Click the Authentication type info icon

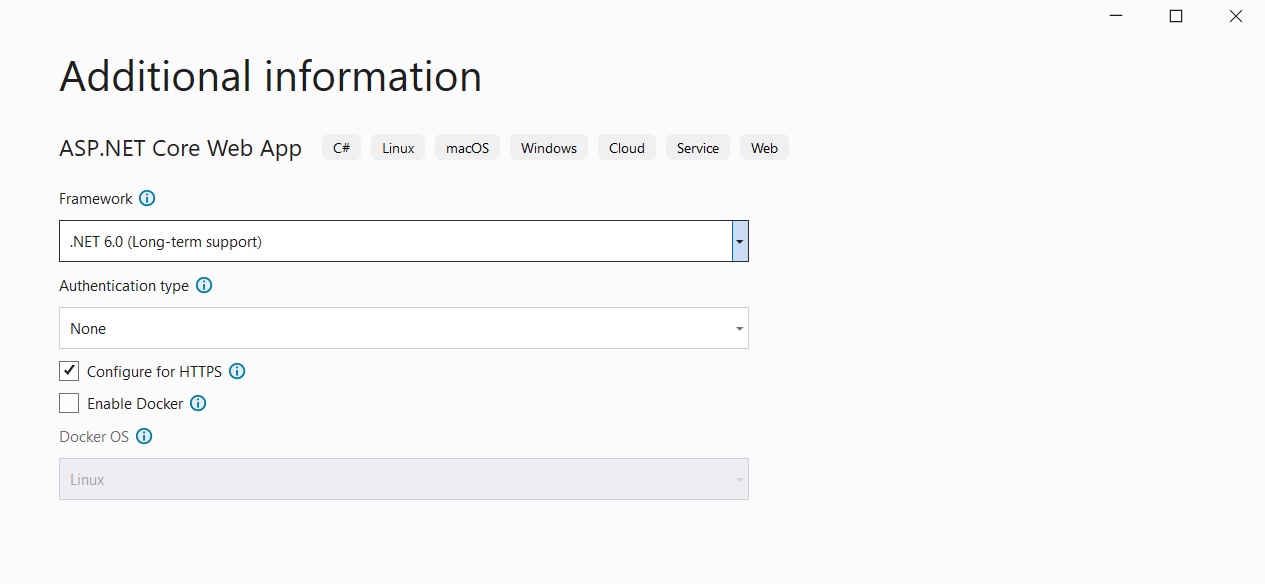pos(204,285)
